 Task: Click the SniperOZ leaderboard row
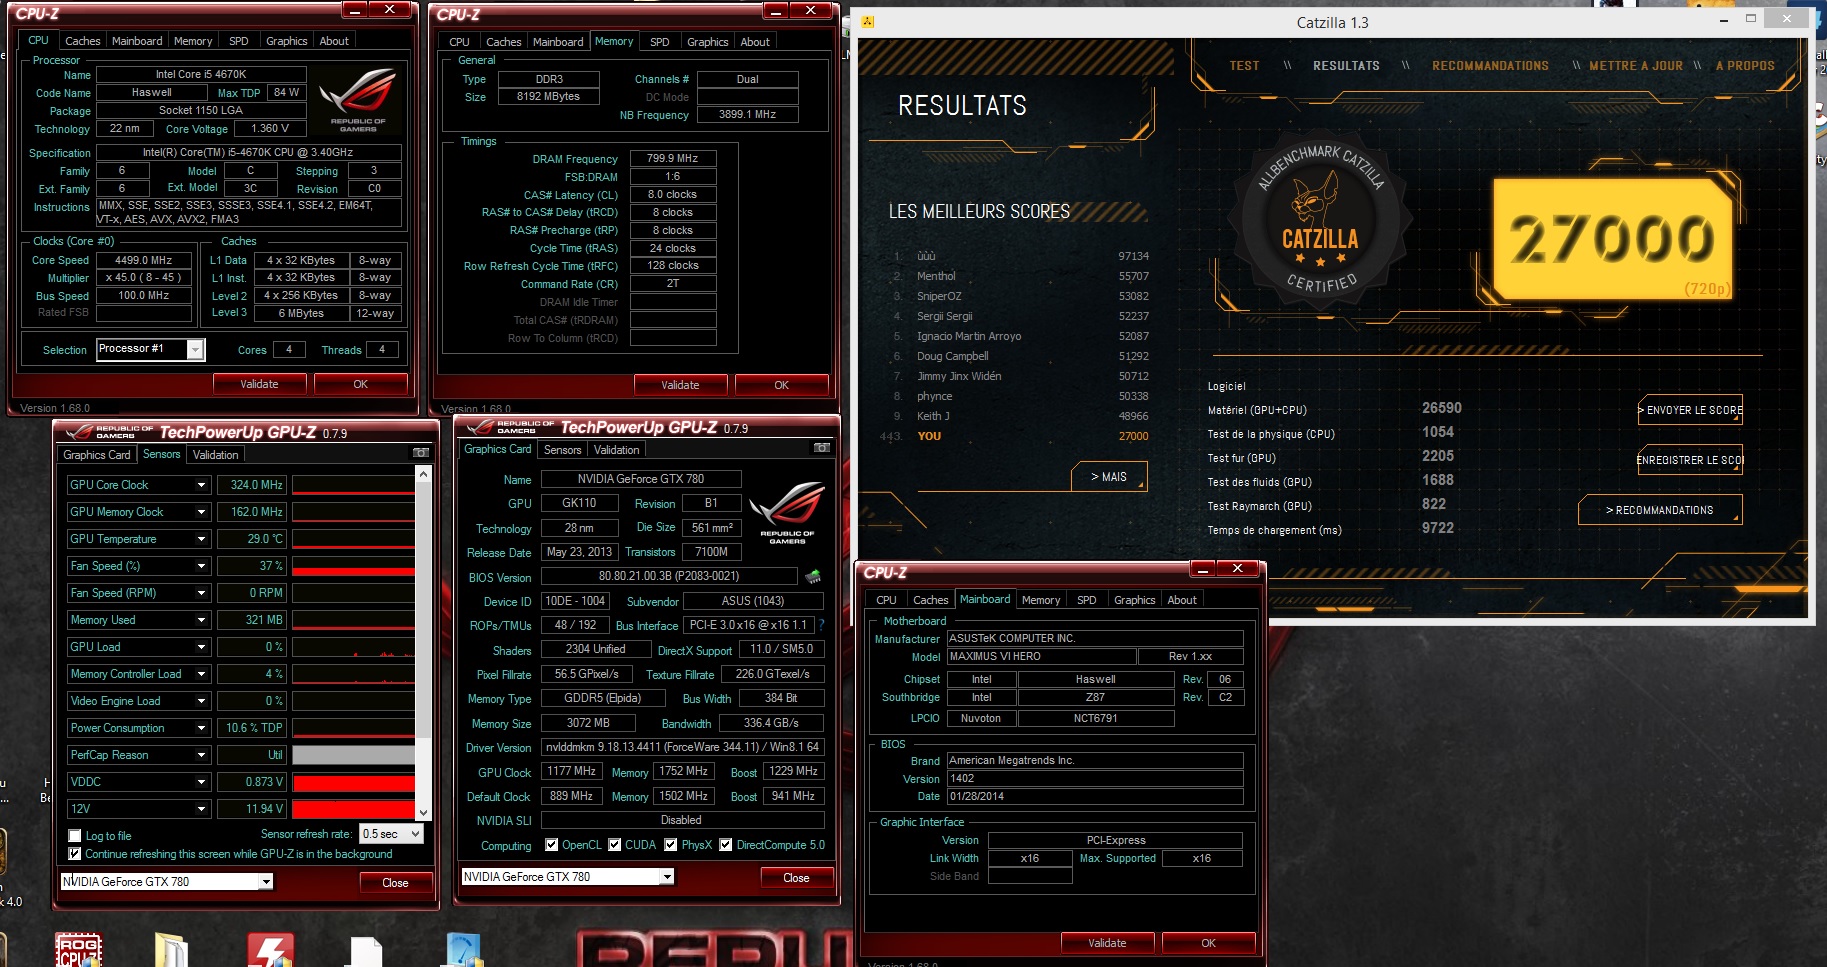tap(1020, 296)
